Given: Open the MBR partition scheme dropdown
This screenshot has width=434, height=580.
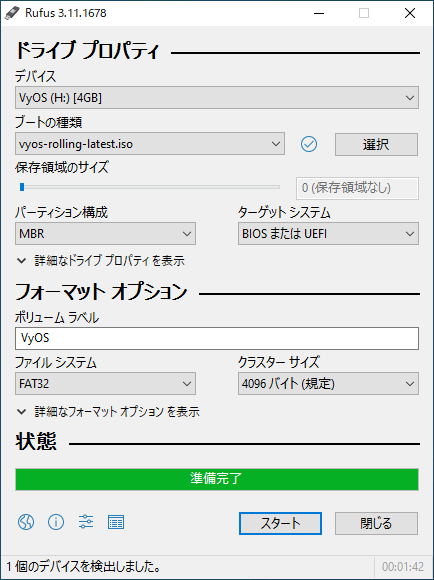Looking at the screenshot, I should 105,233.
